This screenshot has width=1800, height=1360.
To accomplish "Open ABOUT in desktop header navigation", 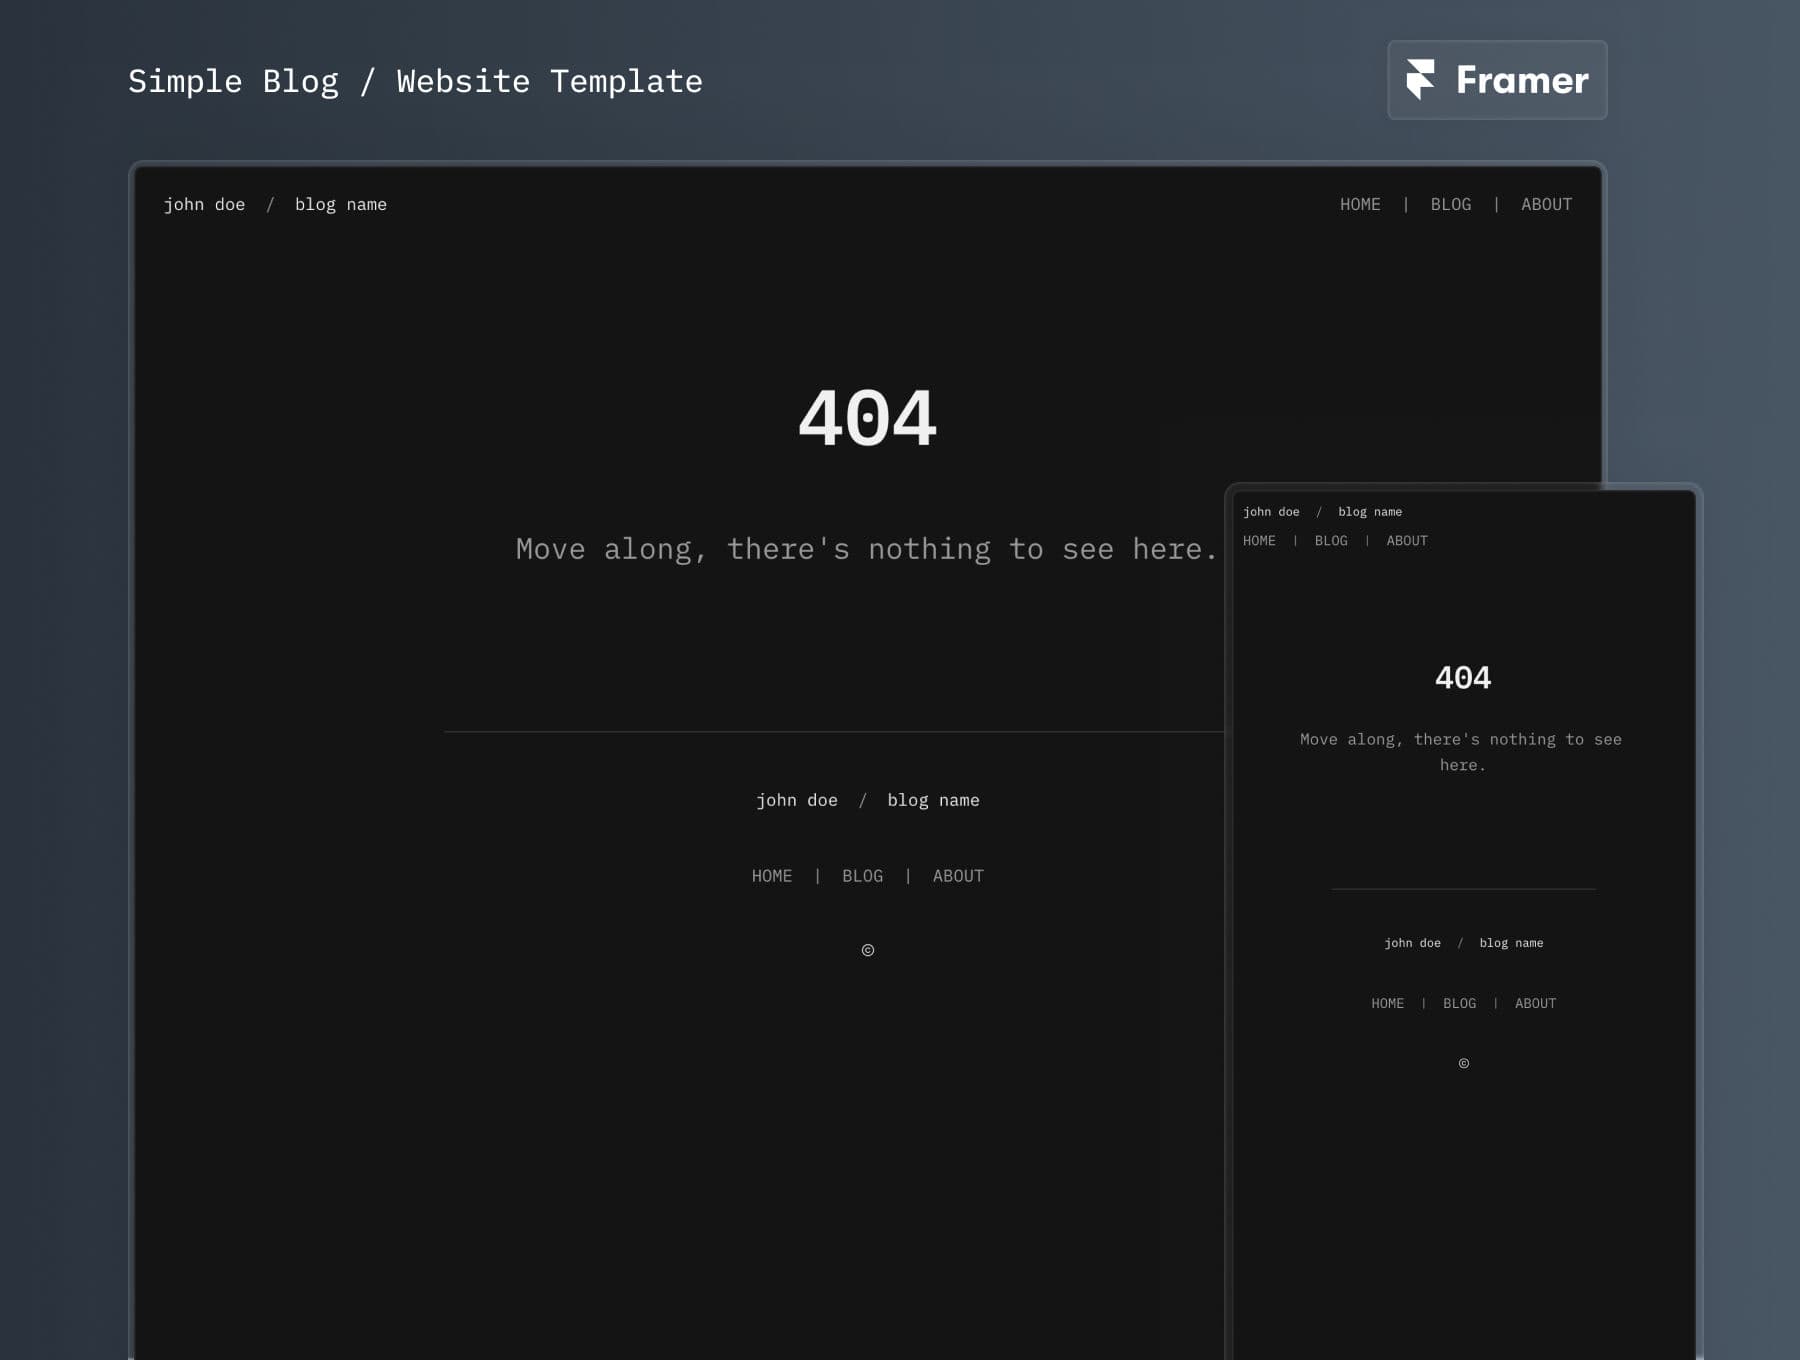I will pos(1546,204).
